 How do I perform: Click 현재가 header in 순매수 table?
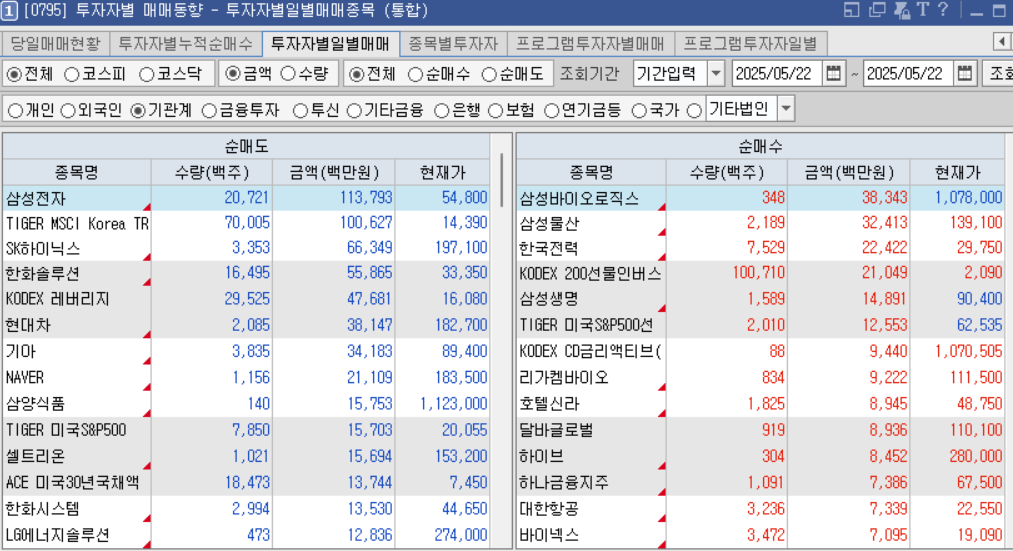point(958,172)
